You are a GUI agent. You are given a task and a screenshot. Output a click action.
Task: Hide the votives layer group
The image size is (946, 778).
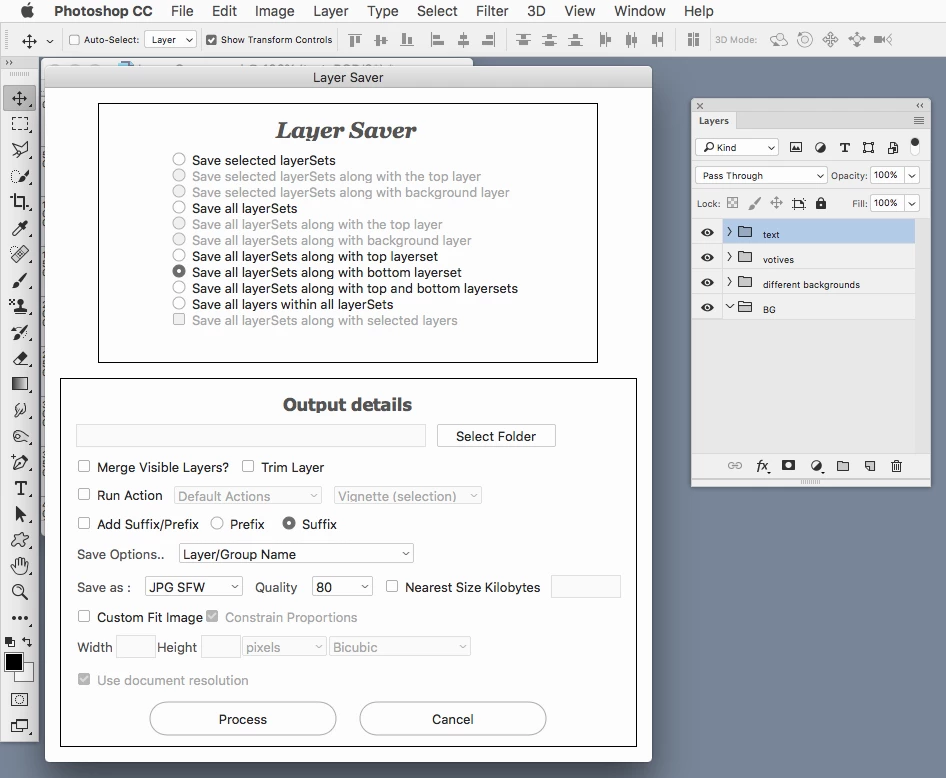coord(707,258)
